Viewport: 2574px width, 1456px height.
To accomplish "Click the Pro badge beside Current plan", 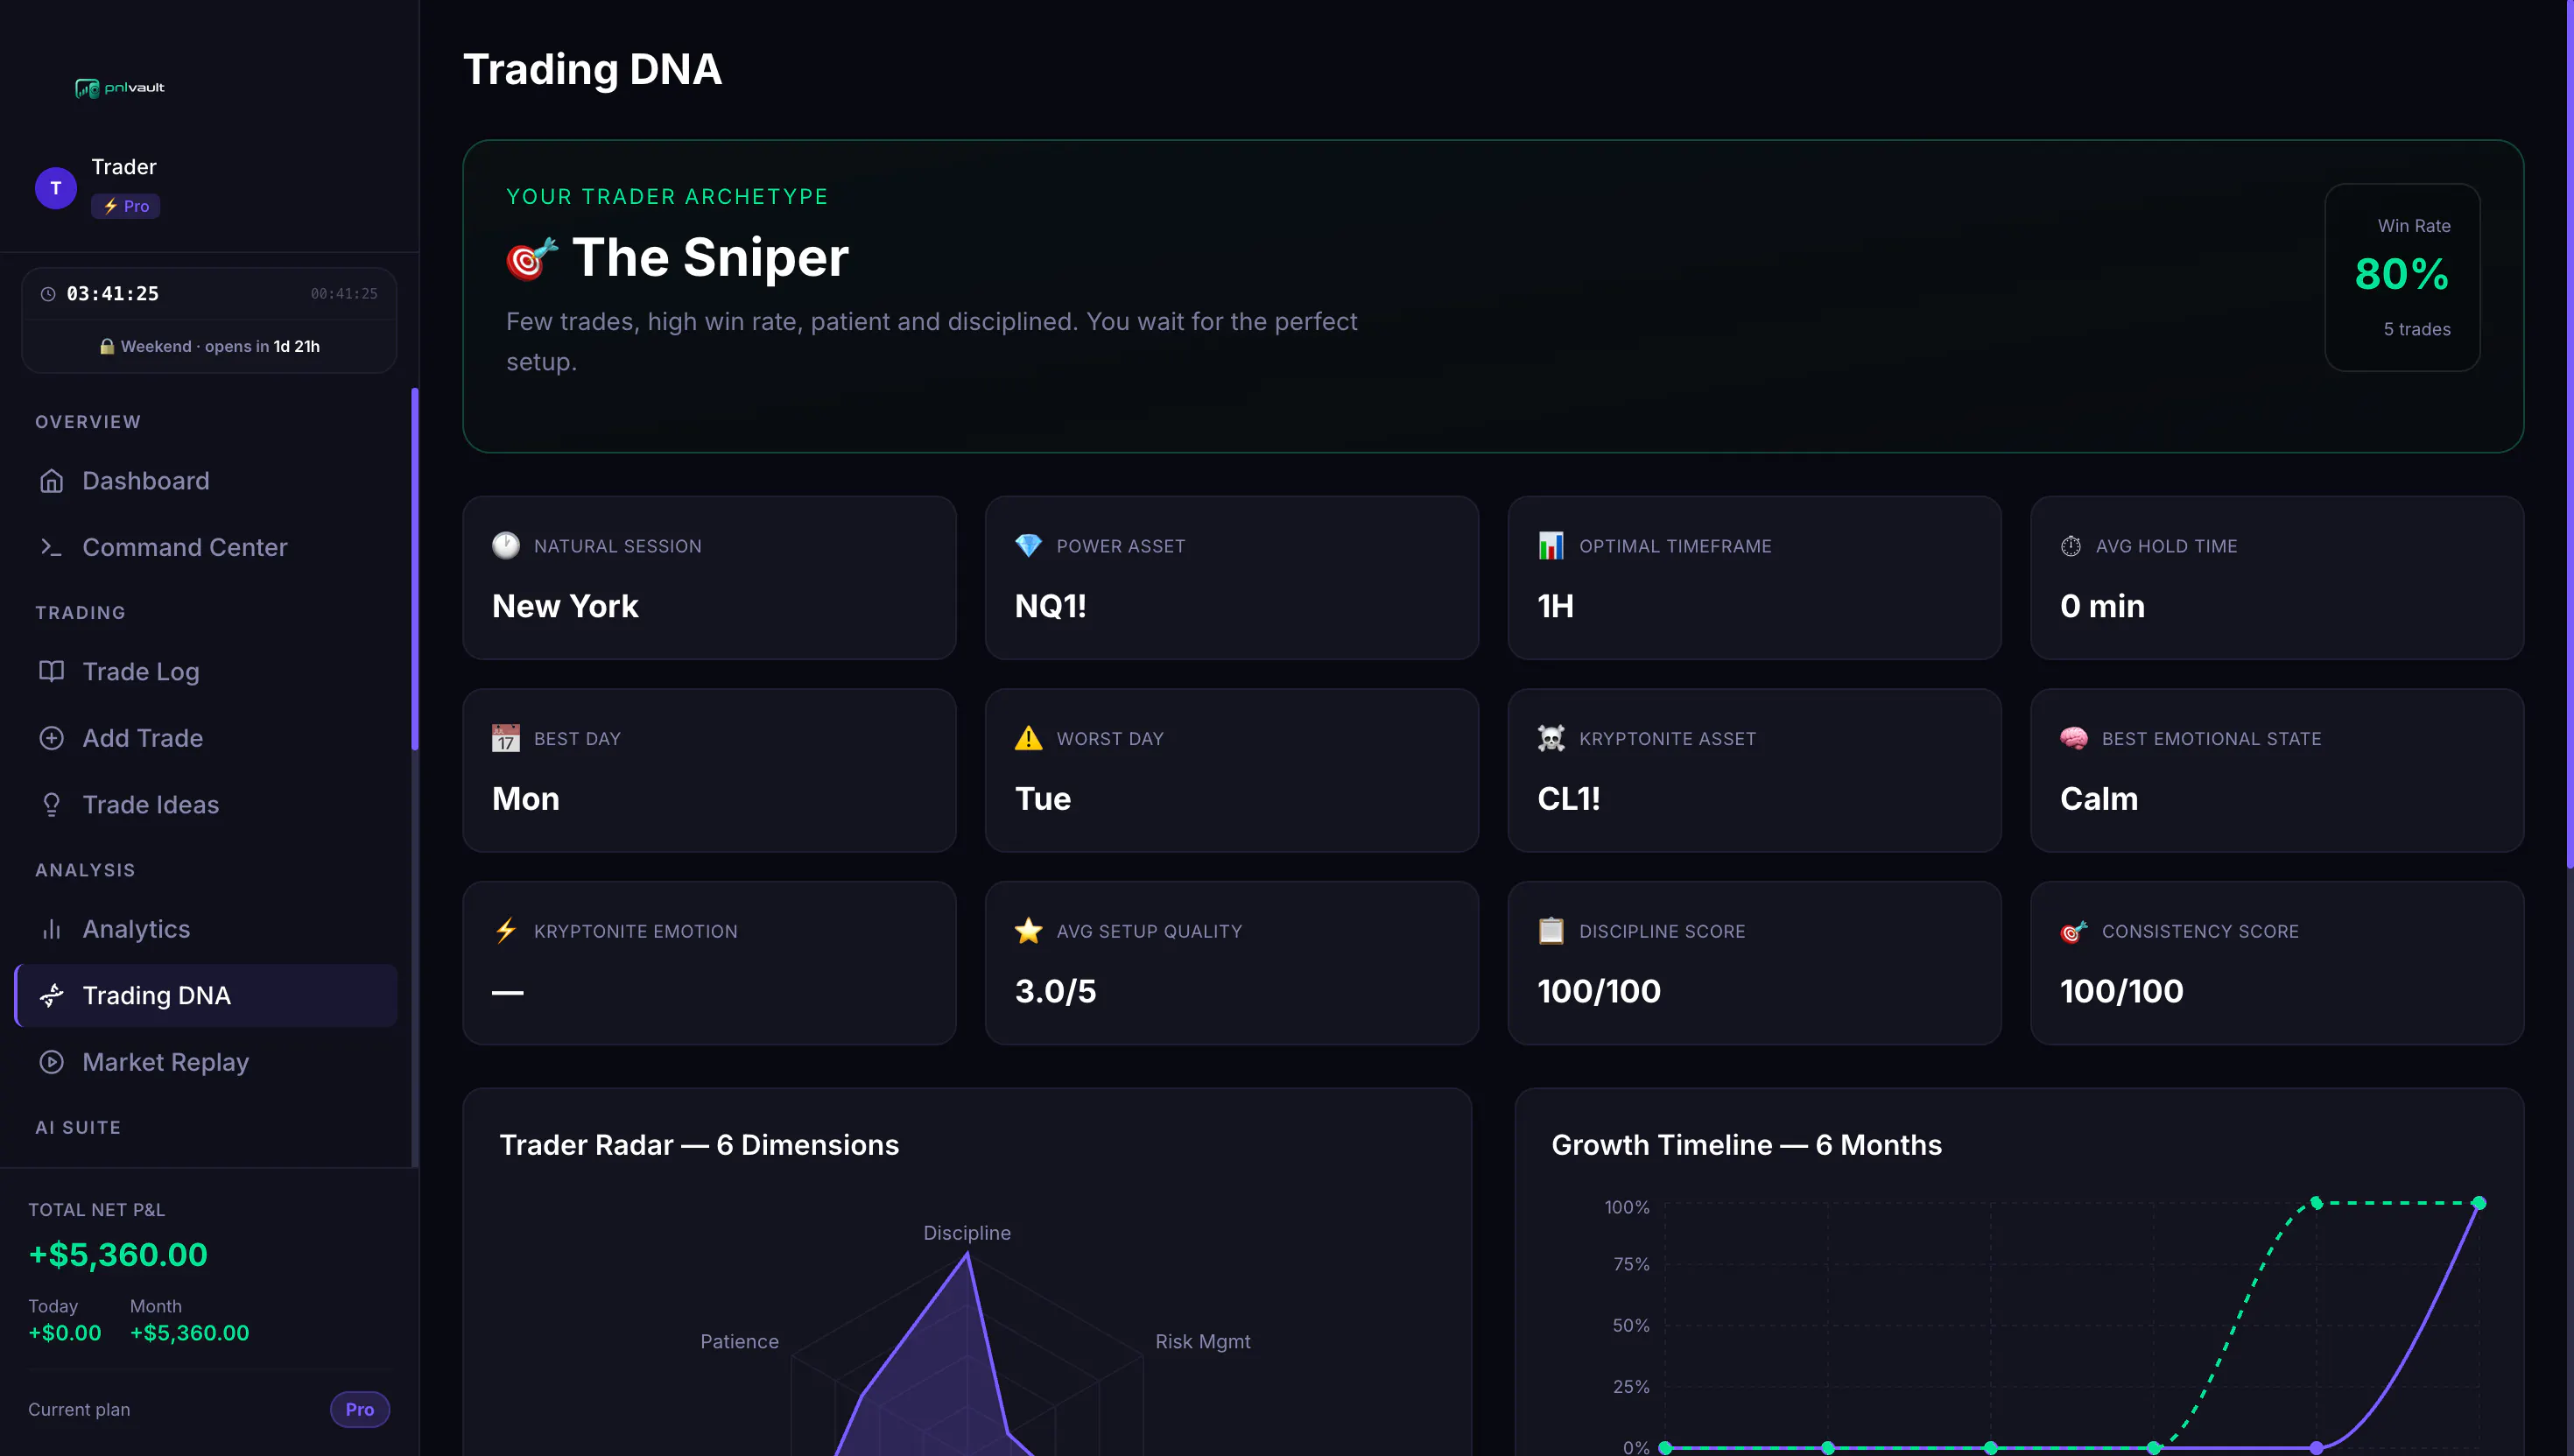I will point(360,1409).
